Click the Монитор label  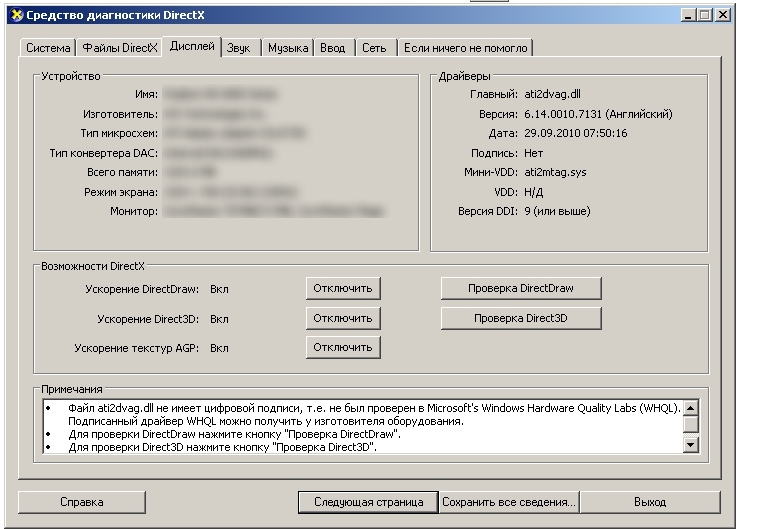(x=134, y=212)
